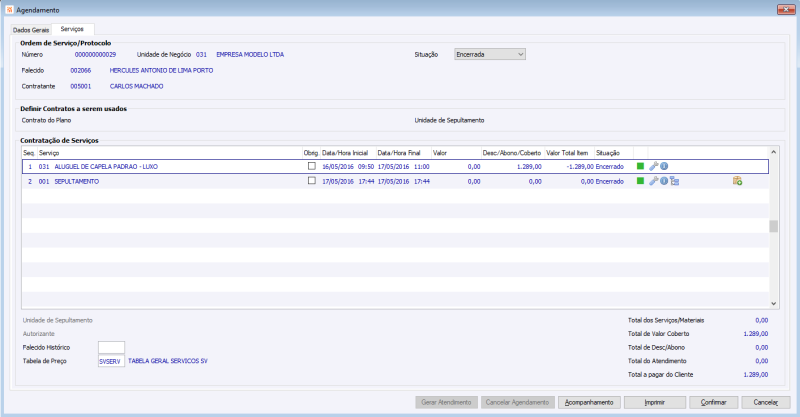
Task: Click order number 000000000029
Action: click(x=95, y=54)
